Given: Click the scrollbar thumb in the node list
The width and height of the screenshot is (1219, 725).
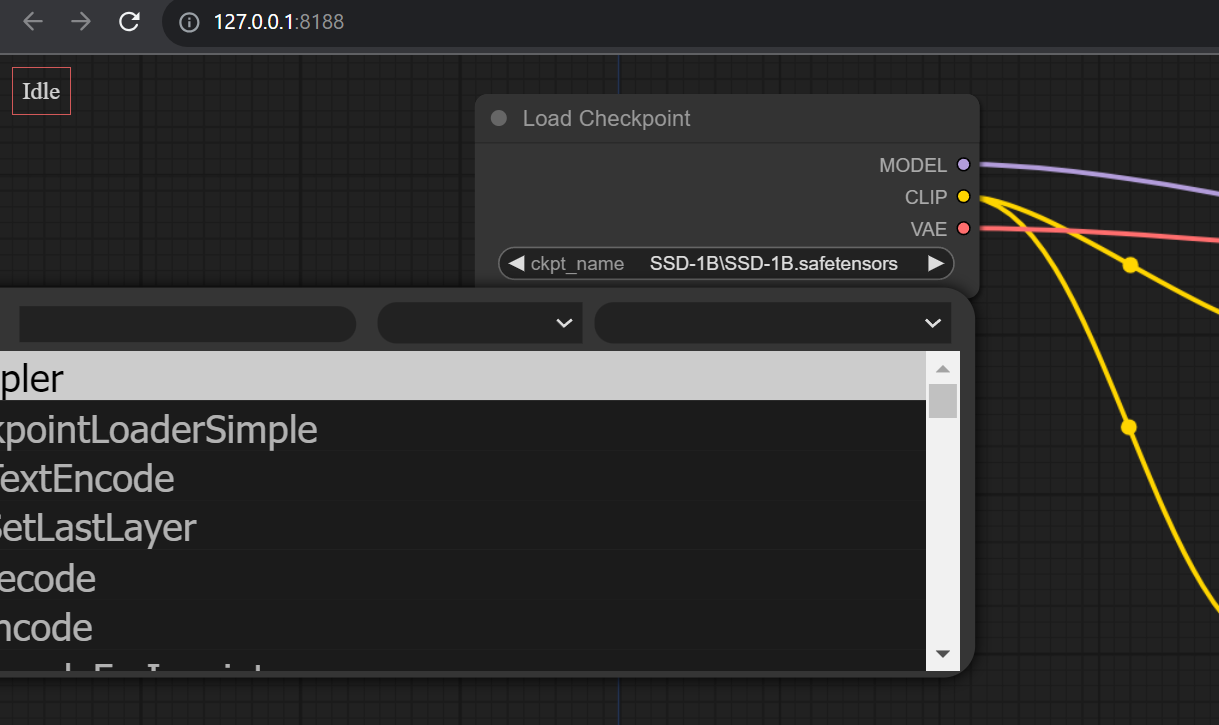Looking at the screenshot, I should click(x=942, y=401).
